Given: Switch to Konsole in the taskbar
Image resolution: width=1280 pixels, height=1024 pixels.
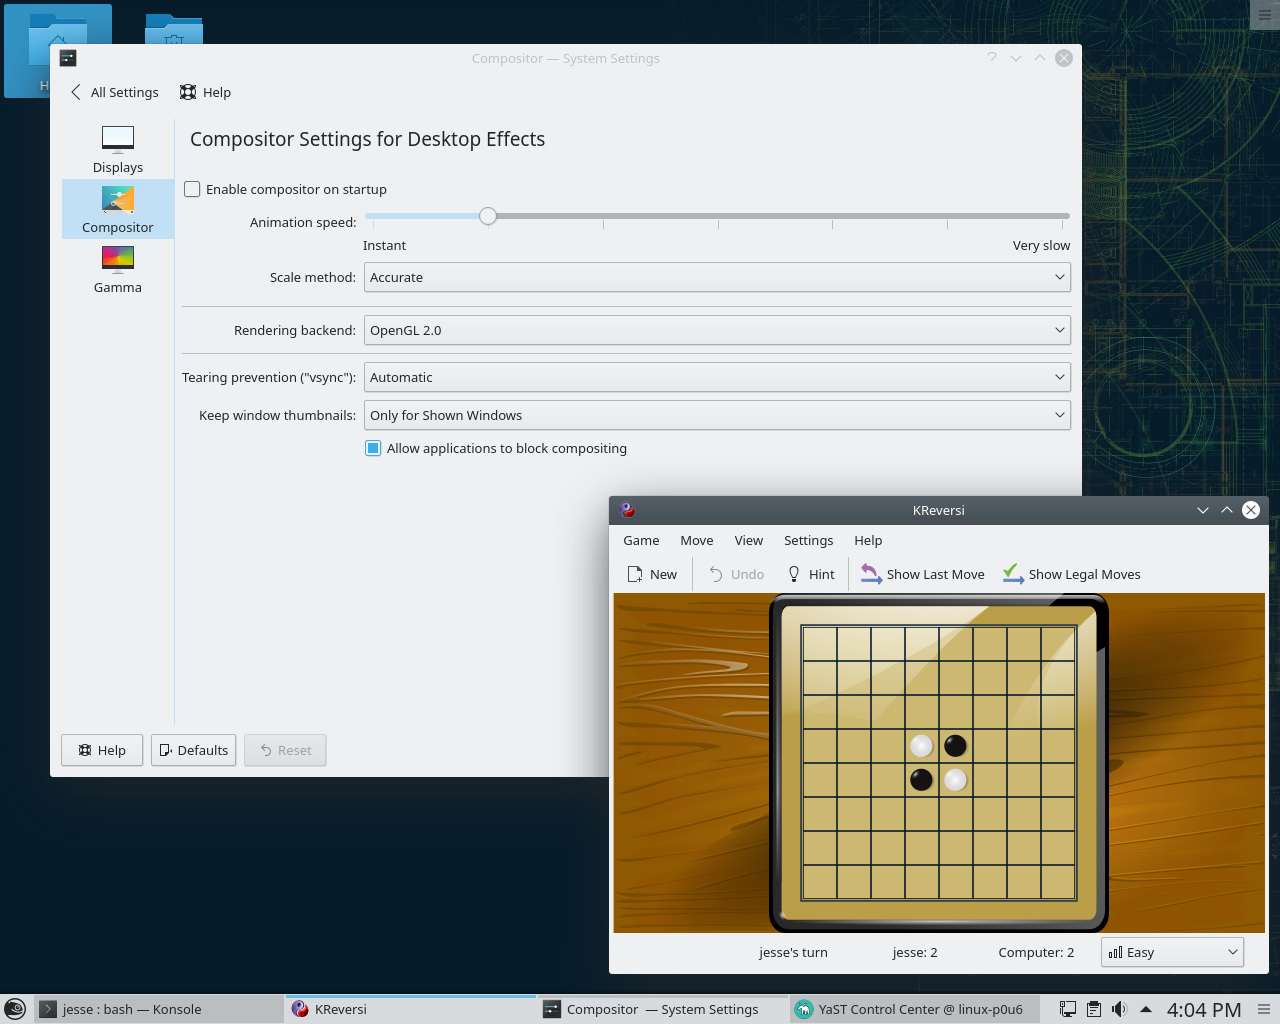Looking at the screenshot, I should (x=160, y=1009).
